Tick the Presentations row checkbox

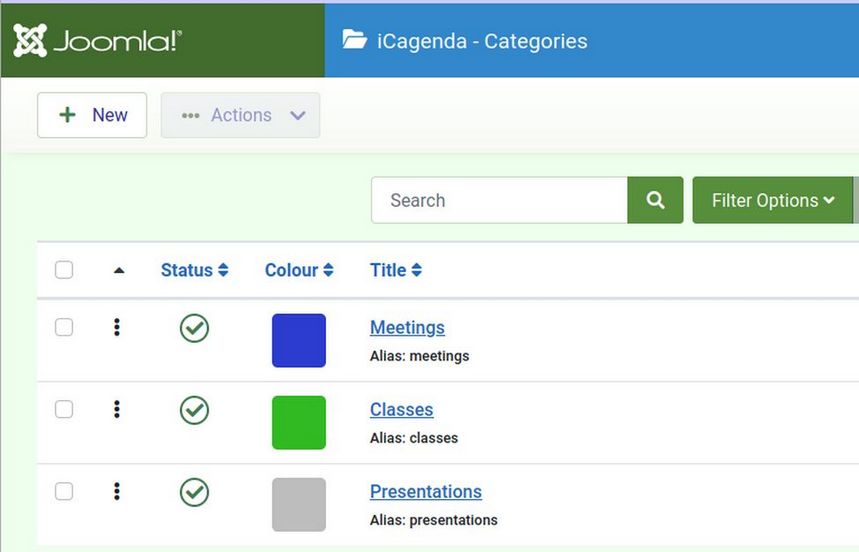point(64,491)
